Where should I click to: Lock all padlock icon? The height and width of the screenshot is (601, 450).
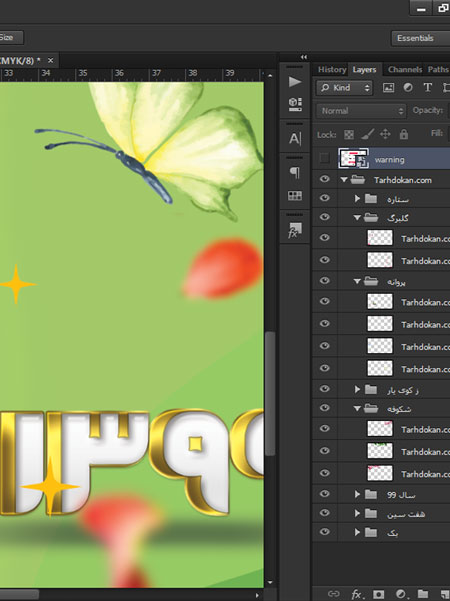coord(404,134)
